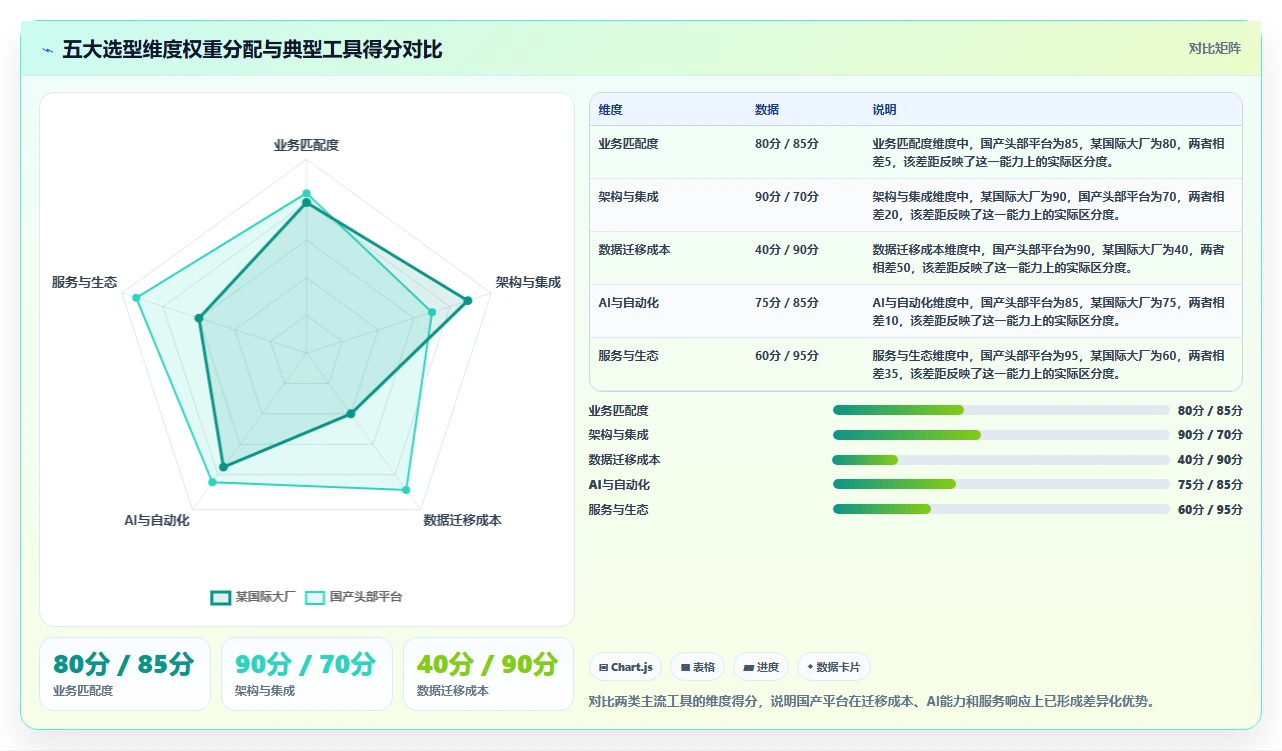Click the 数据迁移成本 progress bar
Viewport: 1282px width, 751px height.
1001,460
